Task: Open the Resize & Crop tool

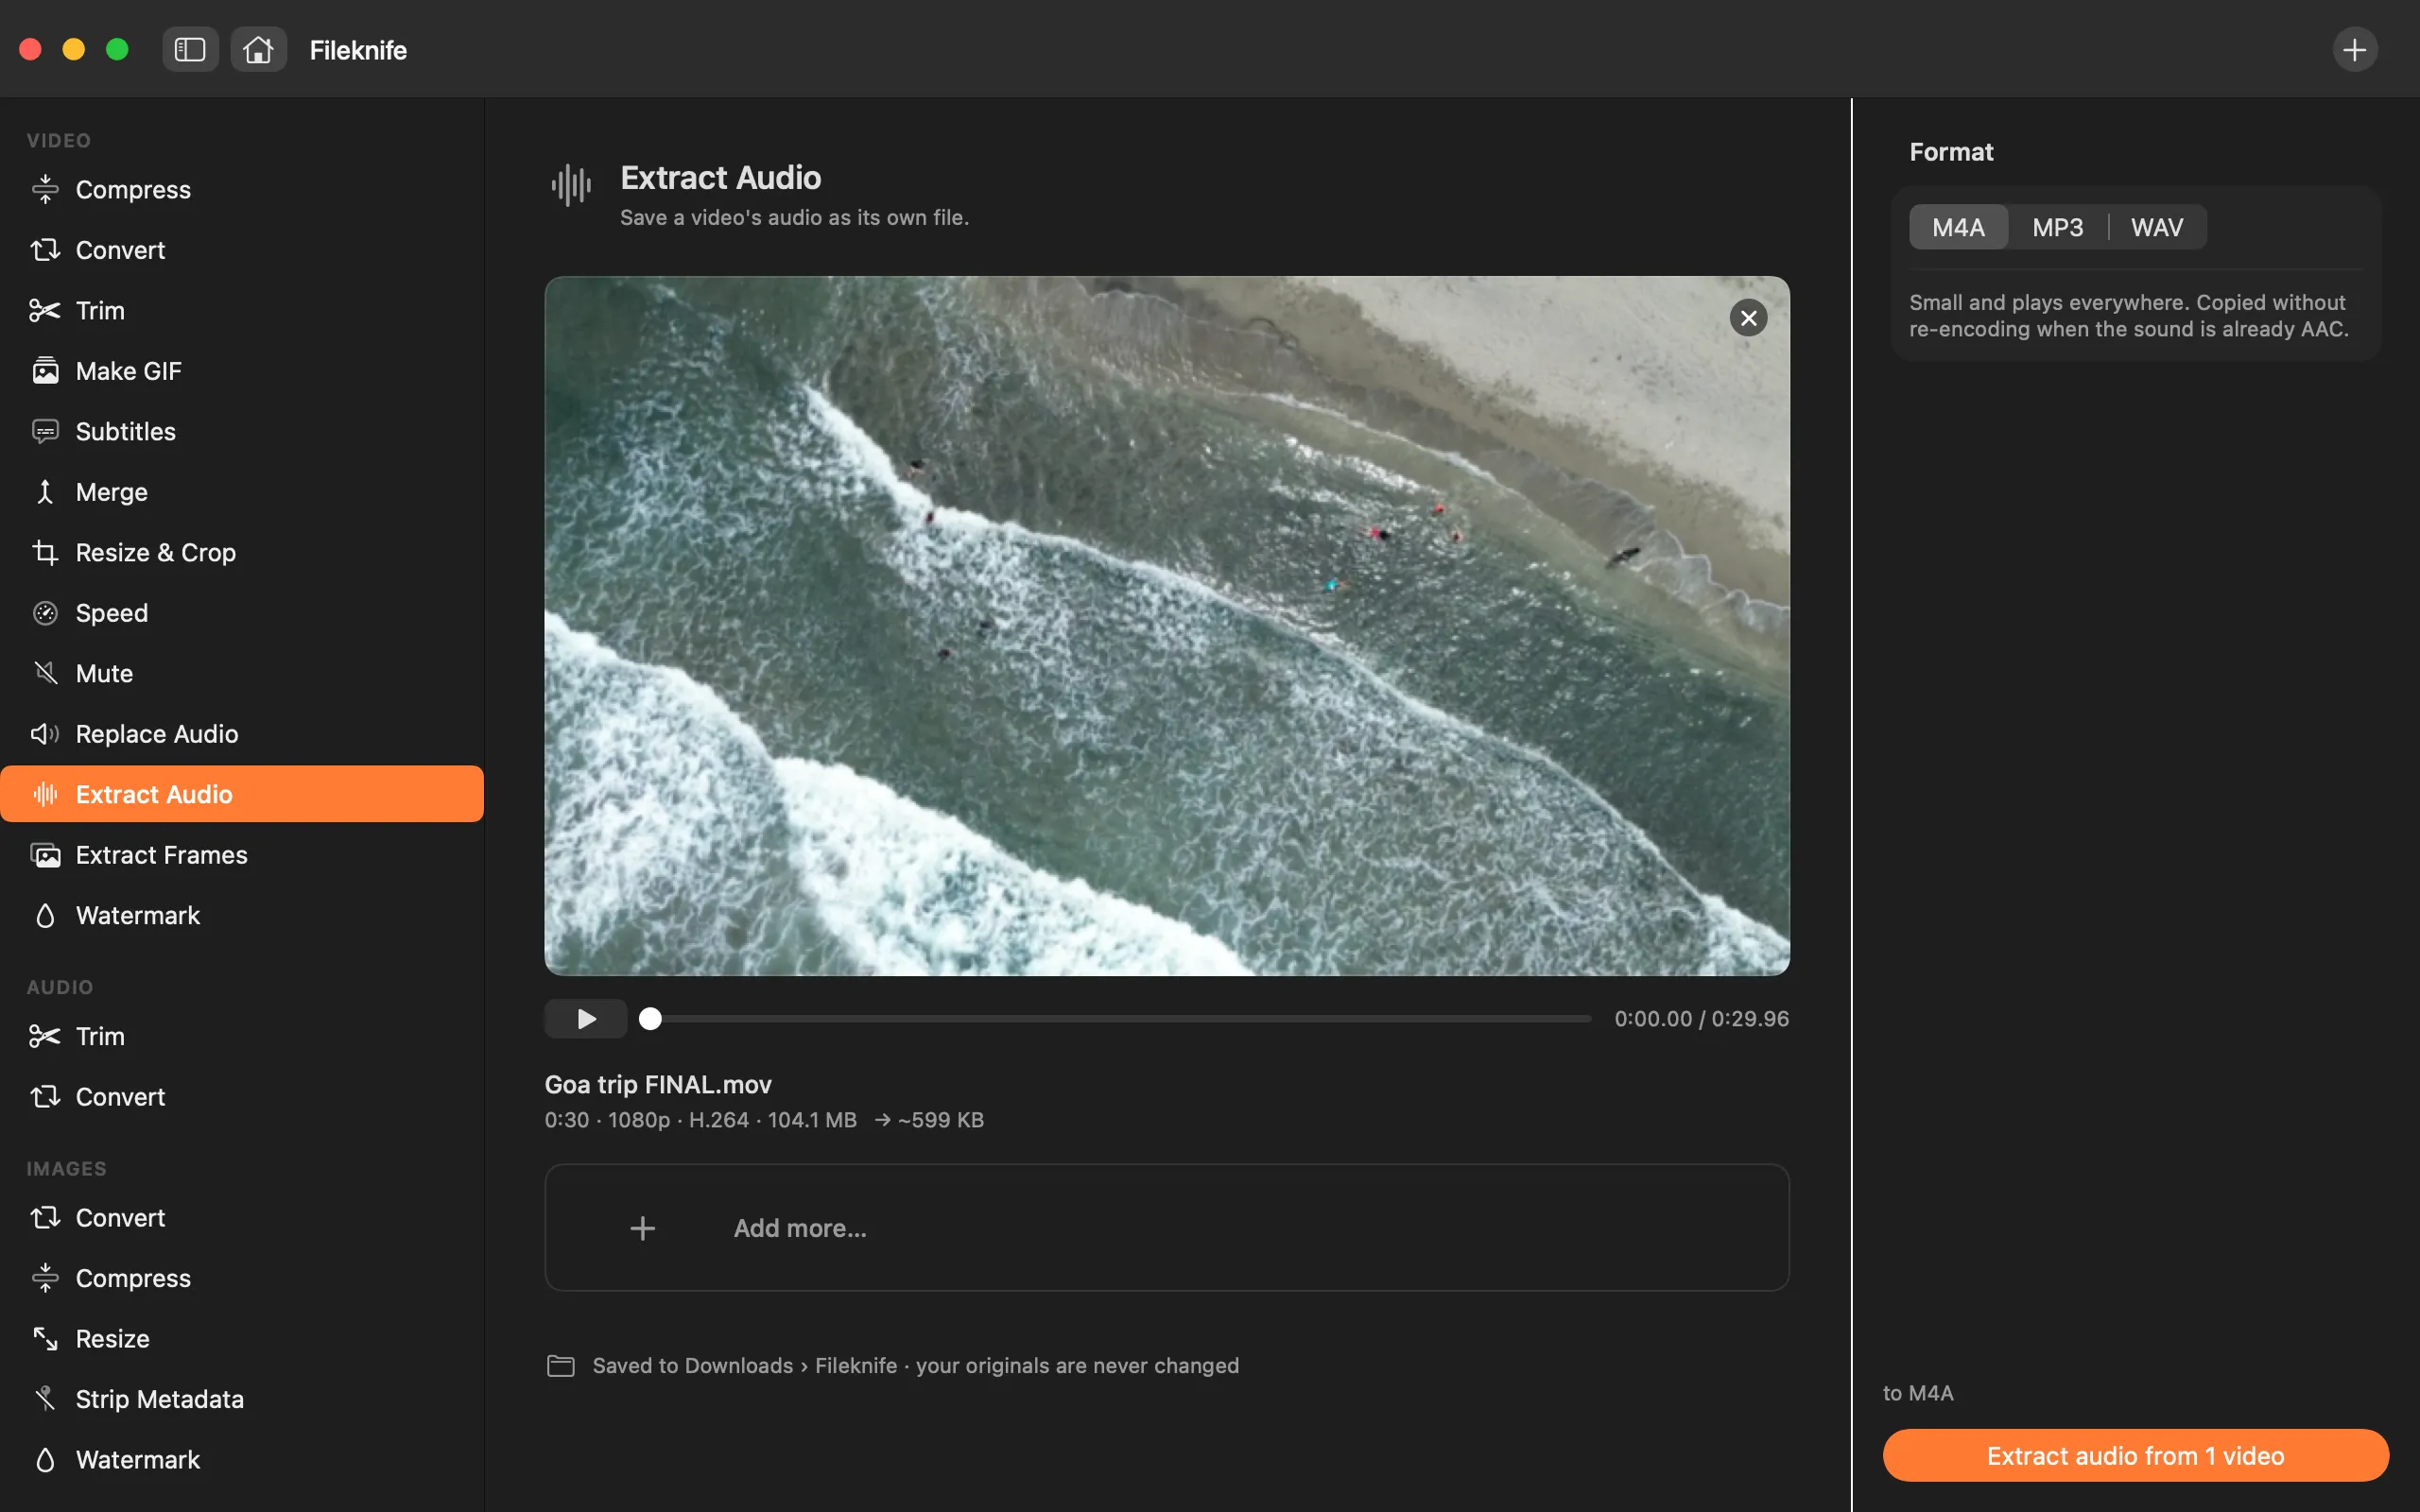Action: click(x=242, y=552)
